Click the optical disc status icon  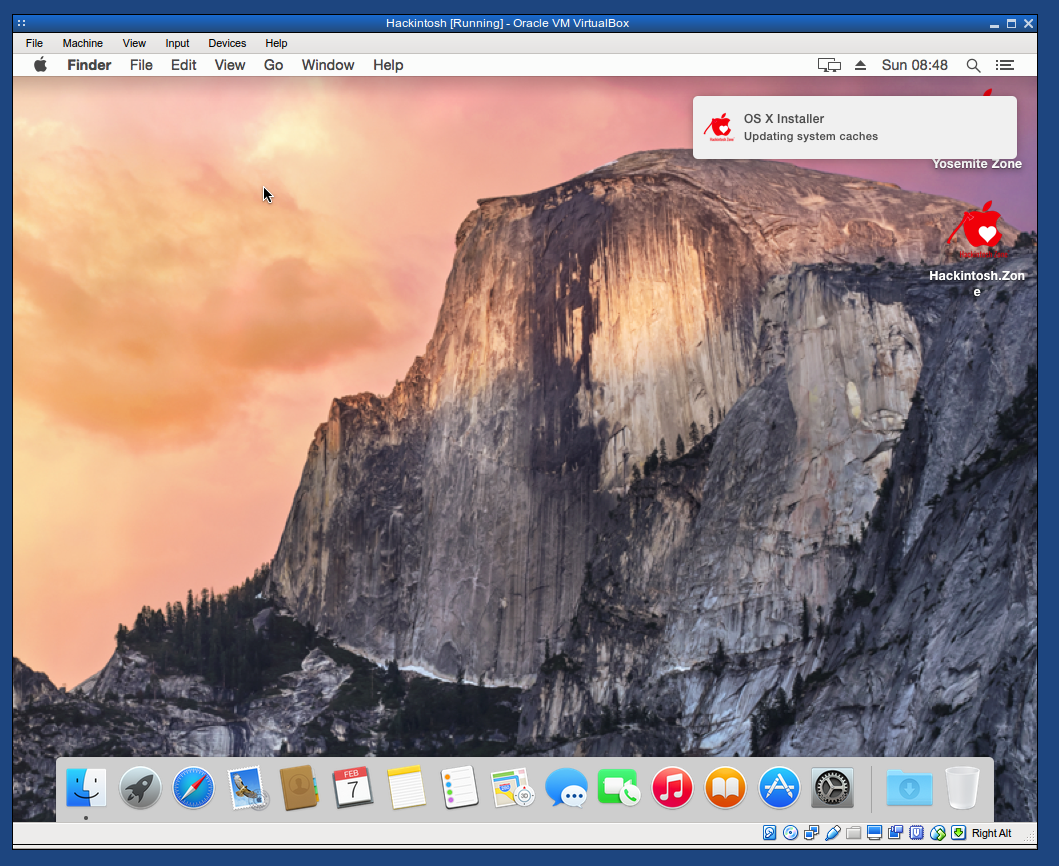pyautogui.click(x=790, y=833)
